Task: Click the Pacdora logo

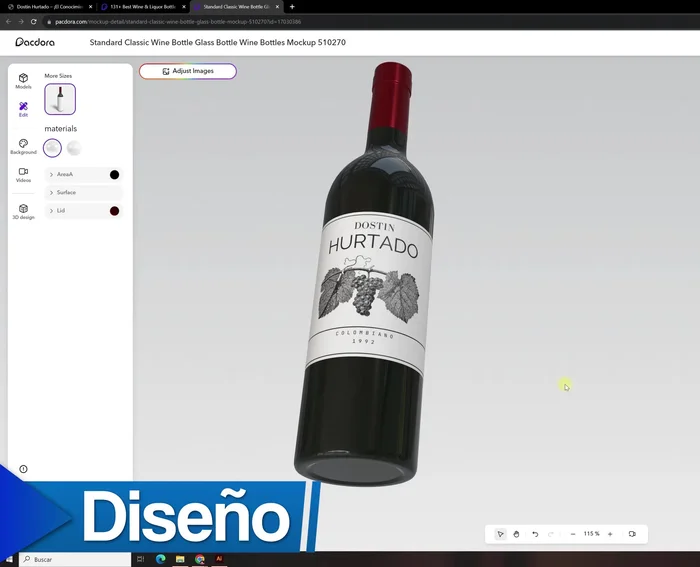Action: coord(35,42)
